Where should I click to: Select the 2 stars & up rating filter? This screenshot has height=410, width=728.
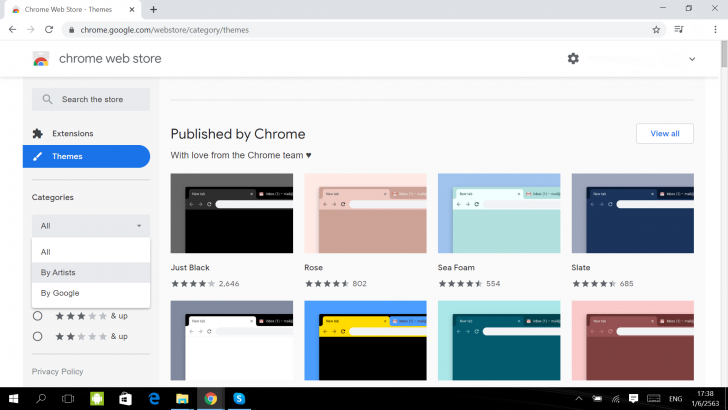pos(38,336)
